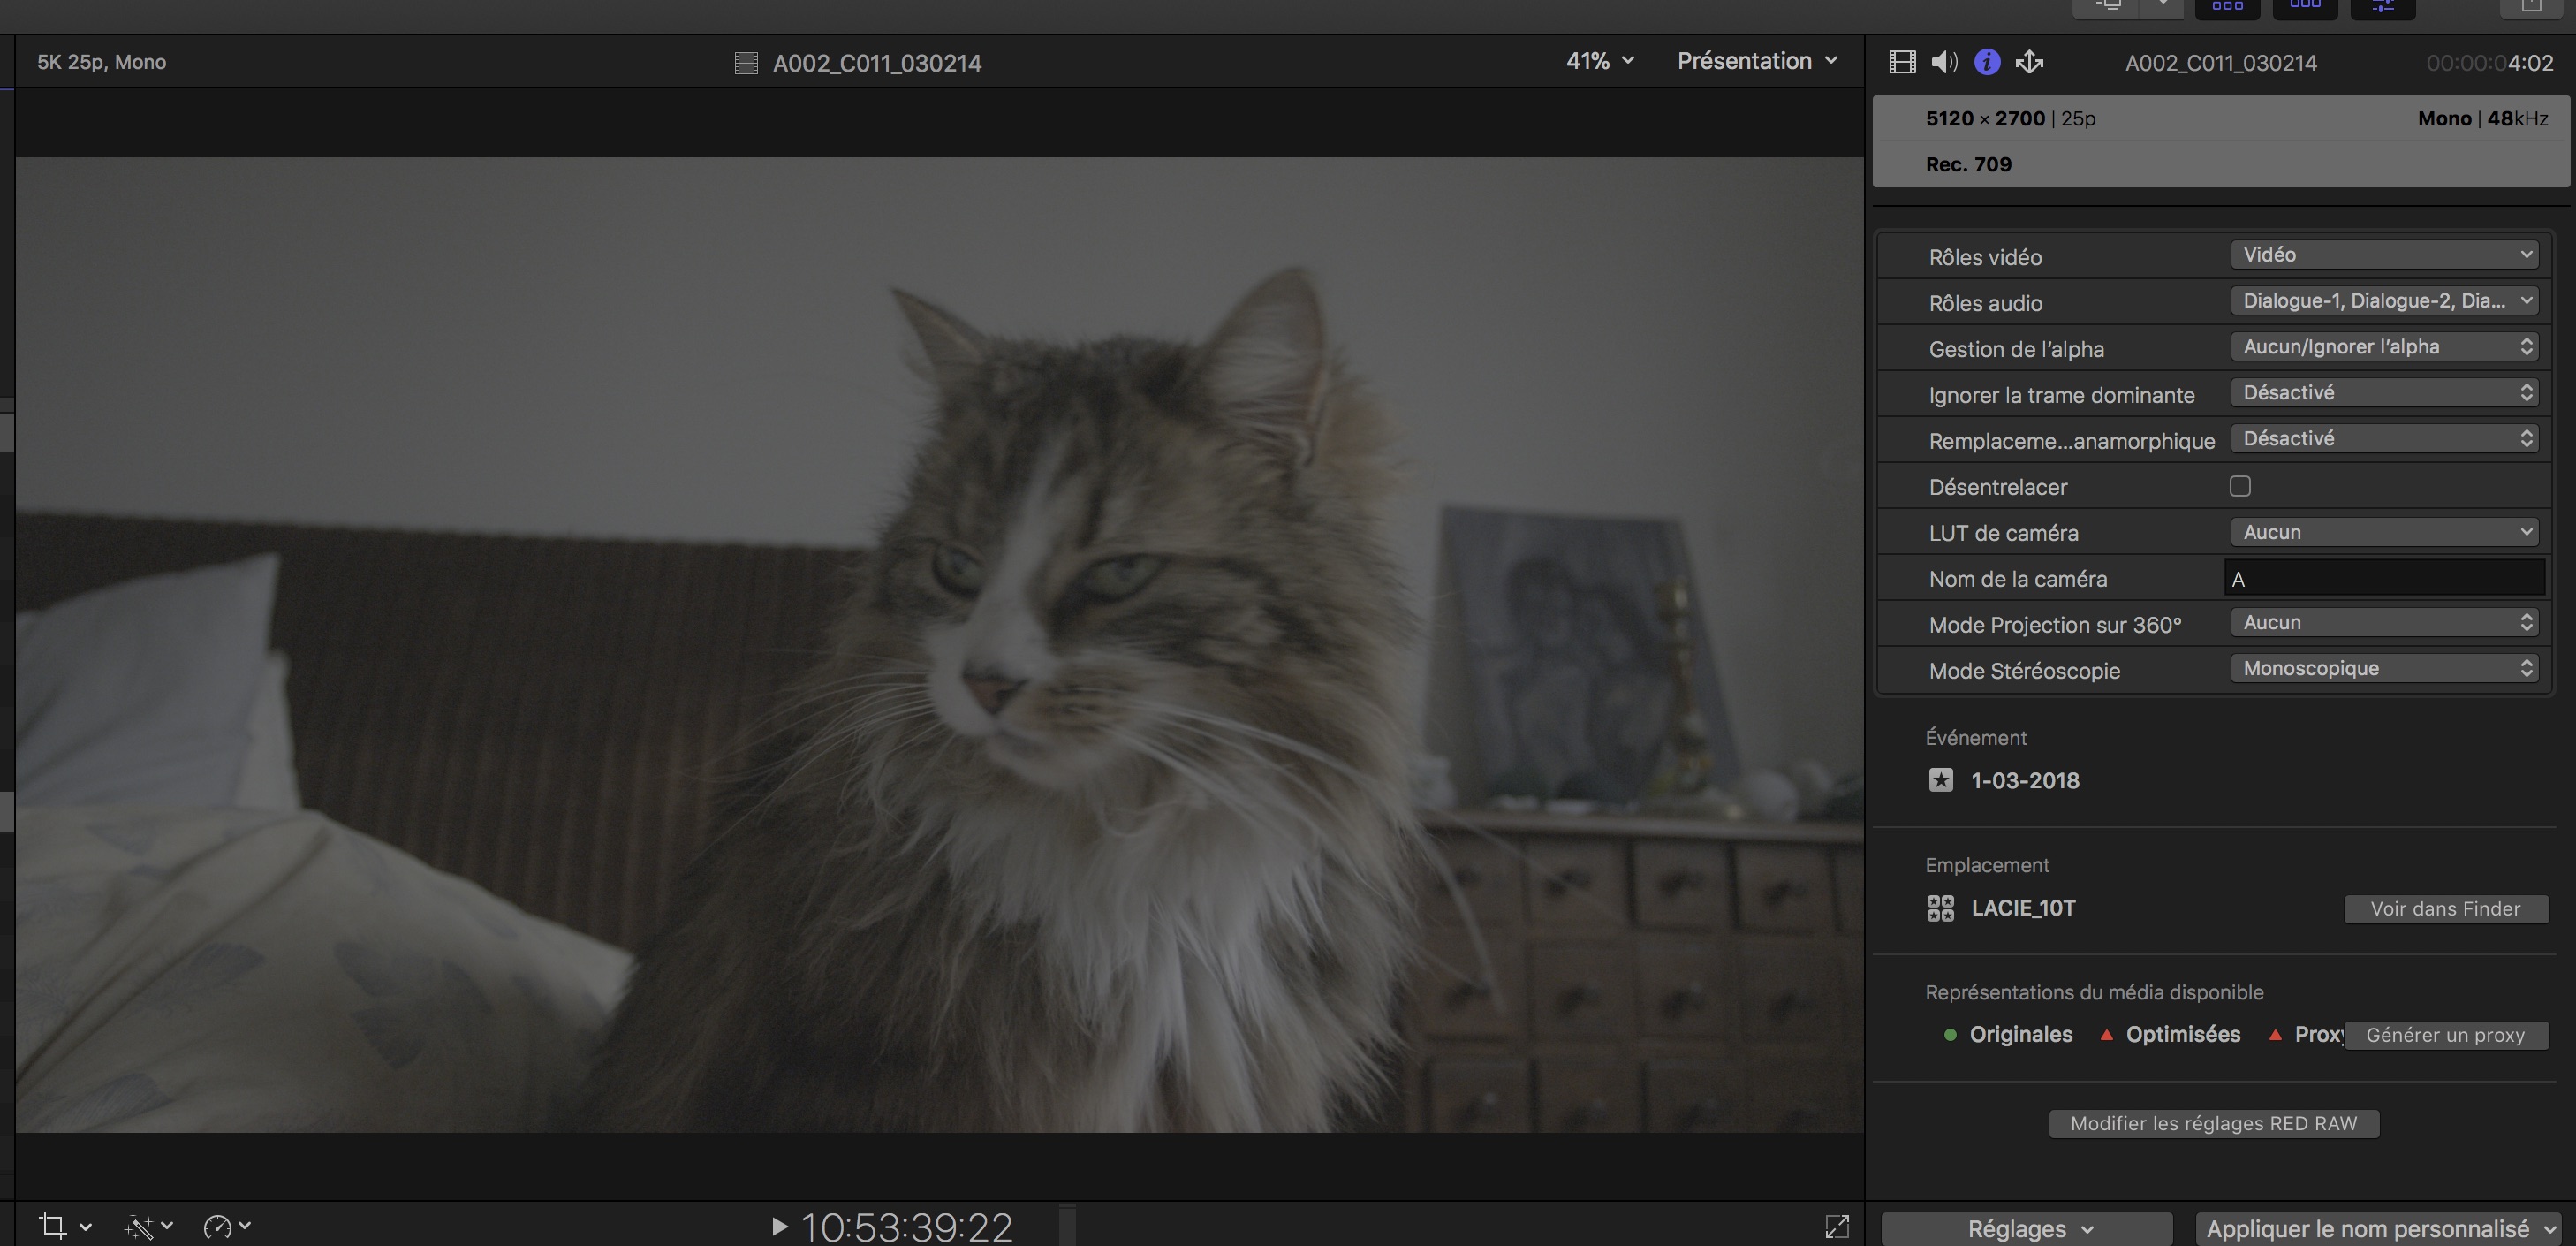Viewport: 2576px width, 1246px height.
Task: Open the Présentation view menu
Action: coord(1757,61)
